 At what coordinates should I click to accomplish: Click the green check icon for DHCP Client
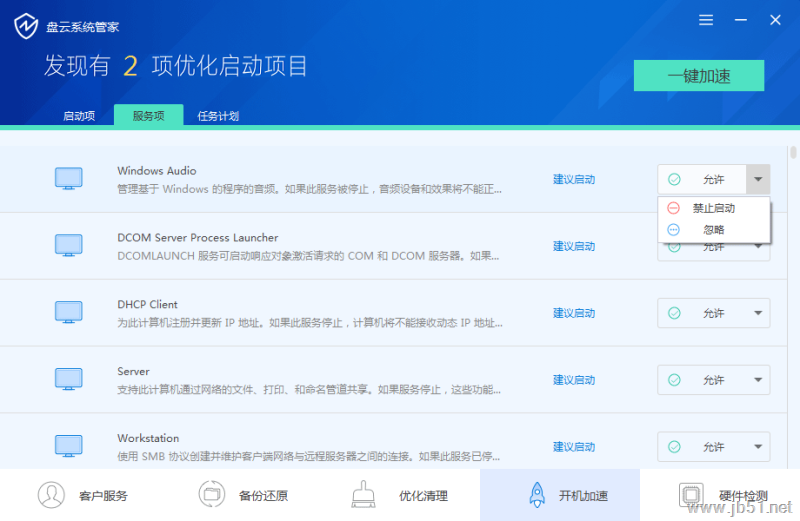(674, 313)
